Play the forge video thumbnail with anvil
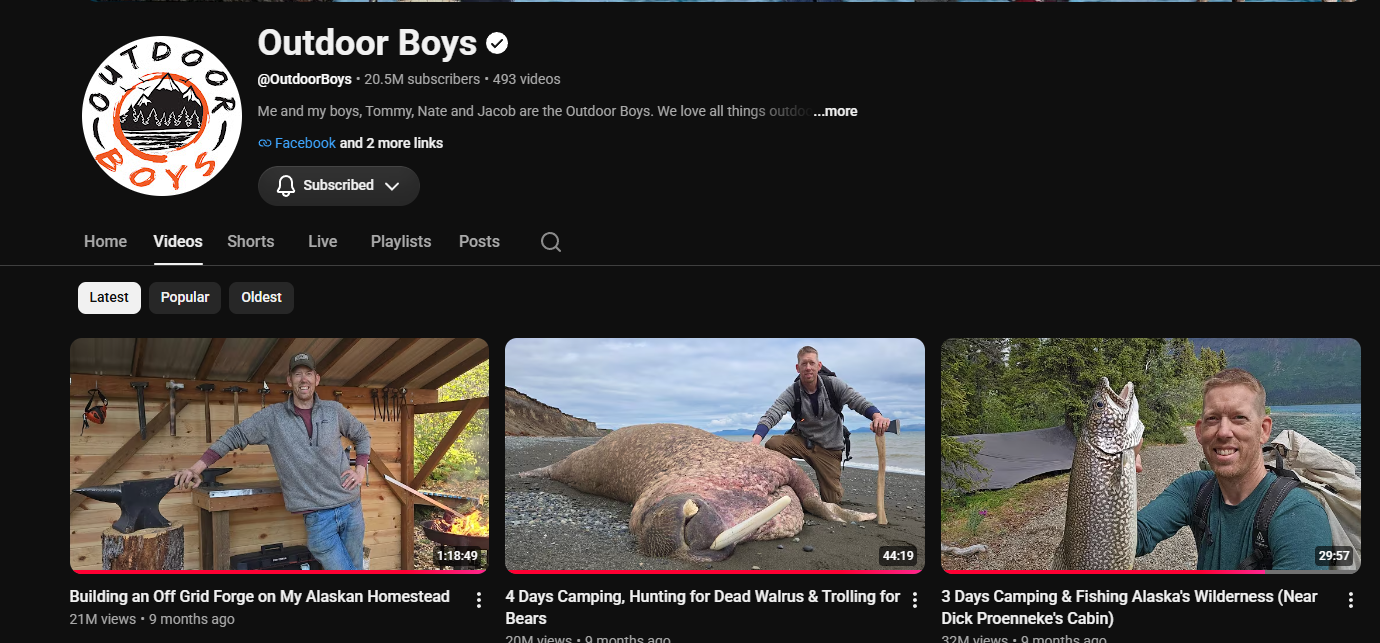The image size is (1380, 643). pyautogui.click(x=279, y=454)
